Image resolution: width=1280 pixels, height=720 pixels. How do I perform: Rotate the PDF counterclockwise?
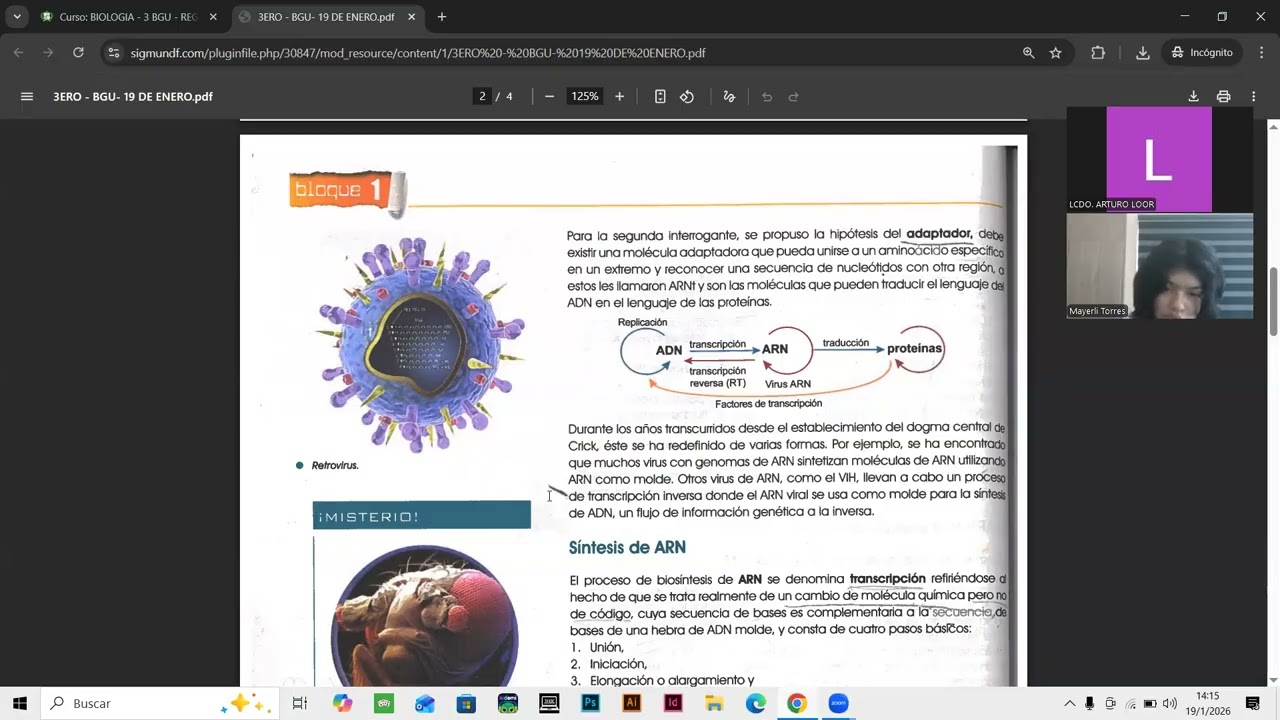click(x=687, y=97)
